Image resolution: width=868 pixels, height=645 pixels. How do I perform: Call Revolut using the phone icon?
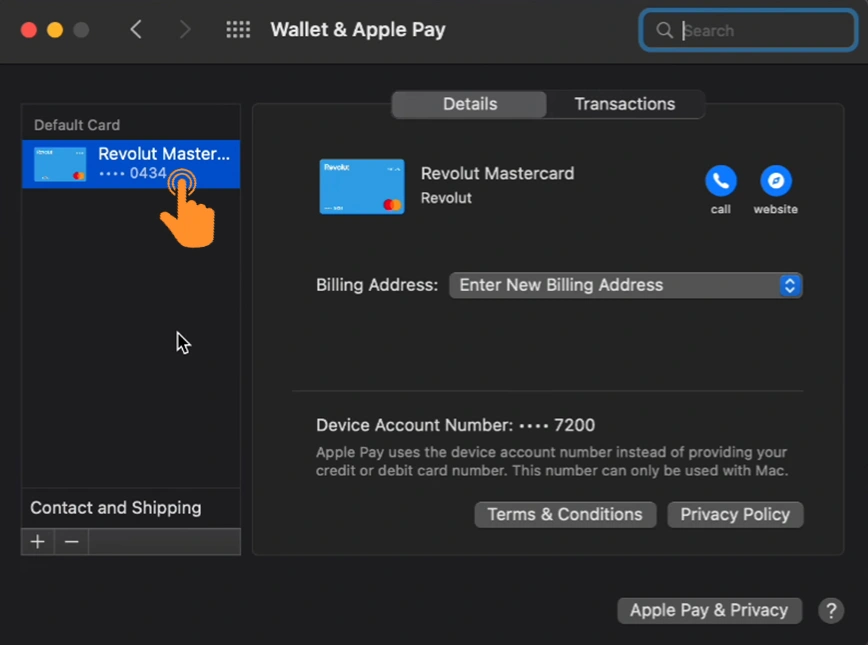721,180
